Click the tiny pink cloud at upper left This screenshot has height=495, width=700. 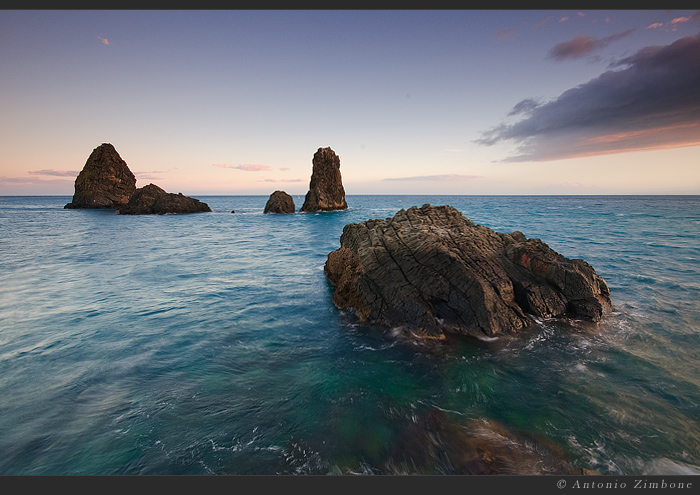tap(104, 41)
